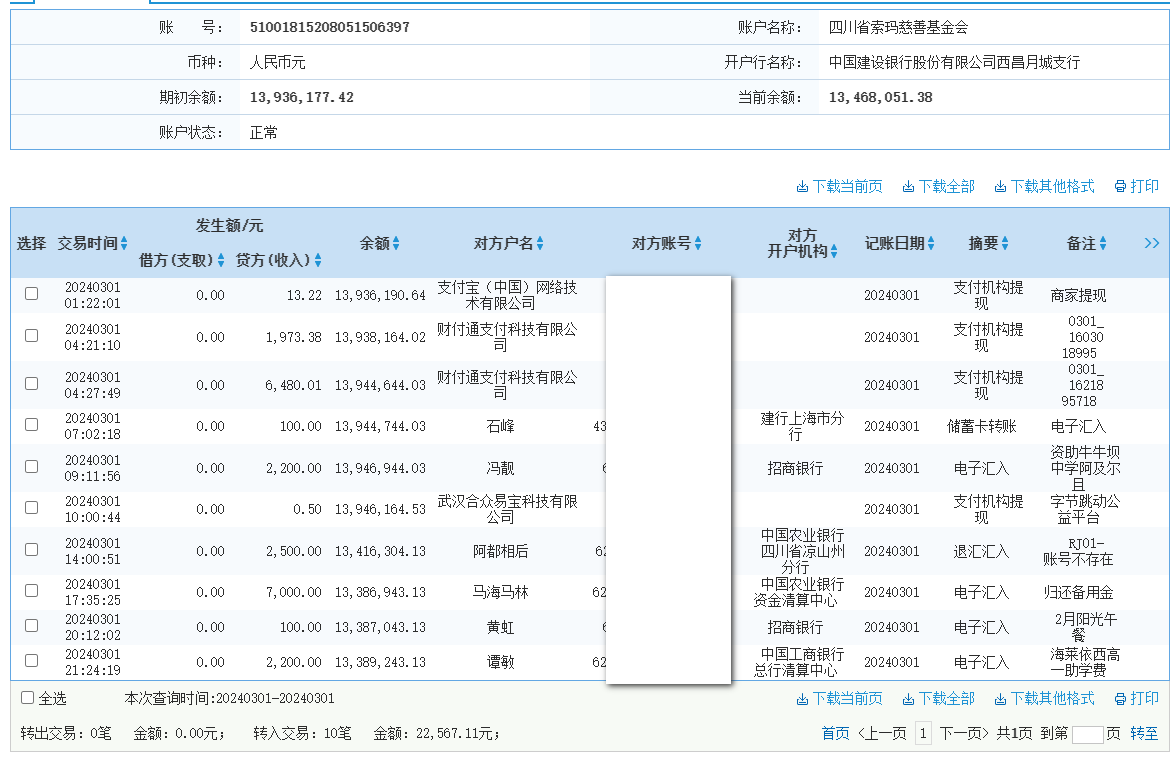
Task: Click top 下载当前页 download link
Action: click(x=839, y=186)
